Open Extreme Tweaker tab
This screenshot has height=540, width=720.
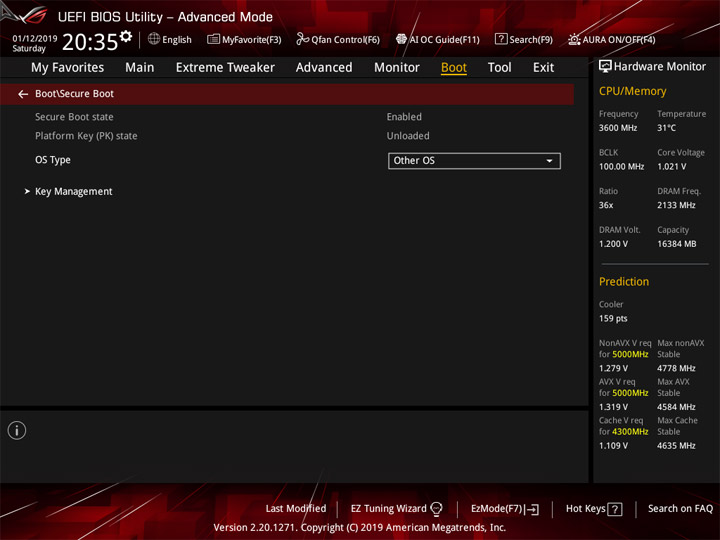pyautogui.click(x=225, y=68)
